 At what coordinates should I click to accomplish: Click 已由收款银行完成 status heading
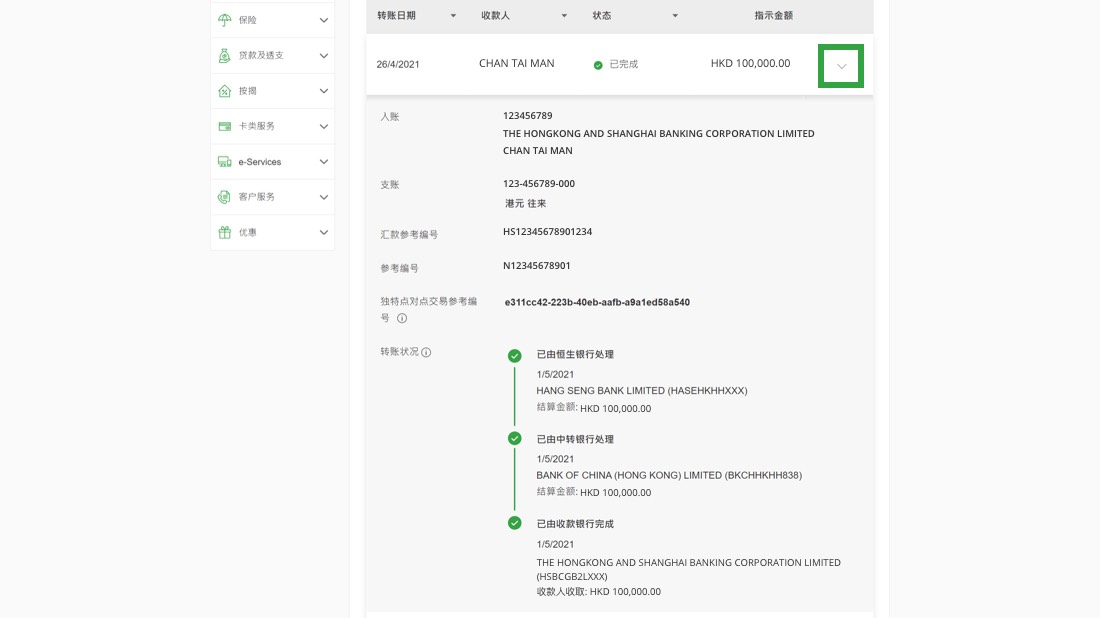(575, 524)
